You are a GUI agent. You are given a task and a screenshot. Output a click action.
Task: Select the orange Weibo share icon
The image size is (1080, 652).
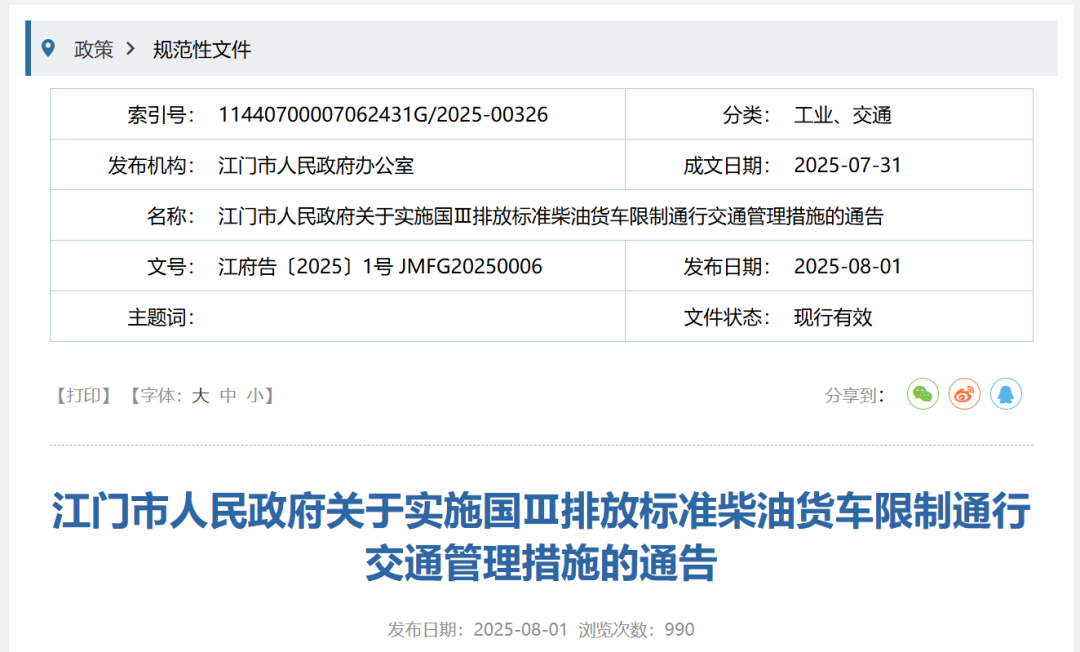pyautogui.click(x=964, y=395)
